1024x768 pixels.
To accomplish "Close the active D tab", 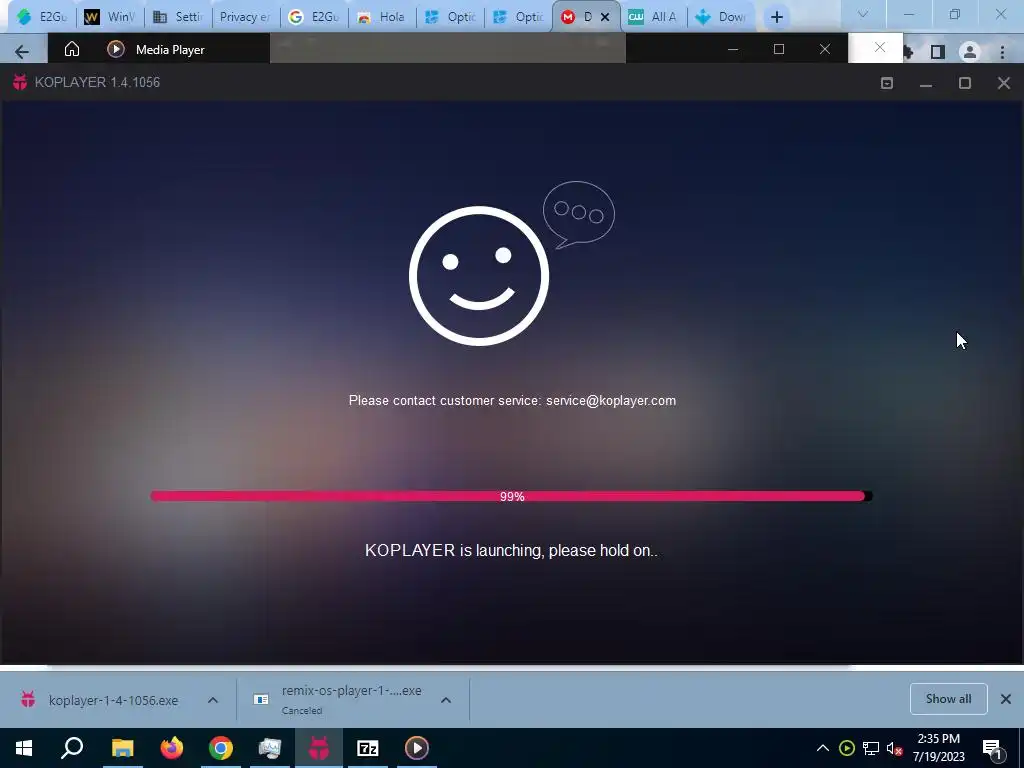I will (x=605, y=17).
